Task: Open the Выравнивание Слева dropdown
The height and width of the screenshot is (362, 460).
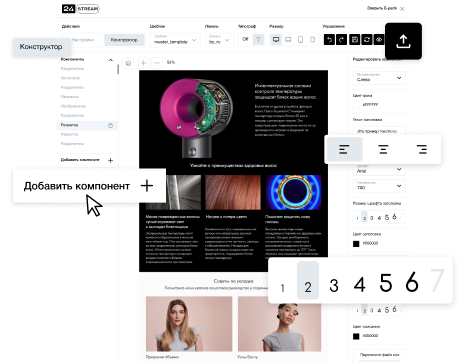Action: 379,78
